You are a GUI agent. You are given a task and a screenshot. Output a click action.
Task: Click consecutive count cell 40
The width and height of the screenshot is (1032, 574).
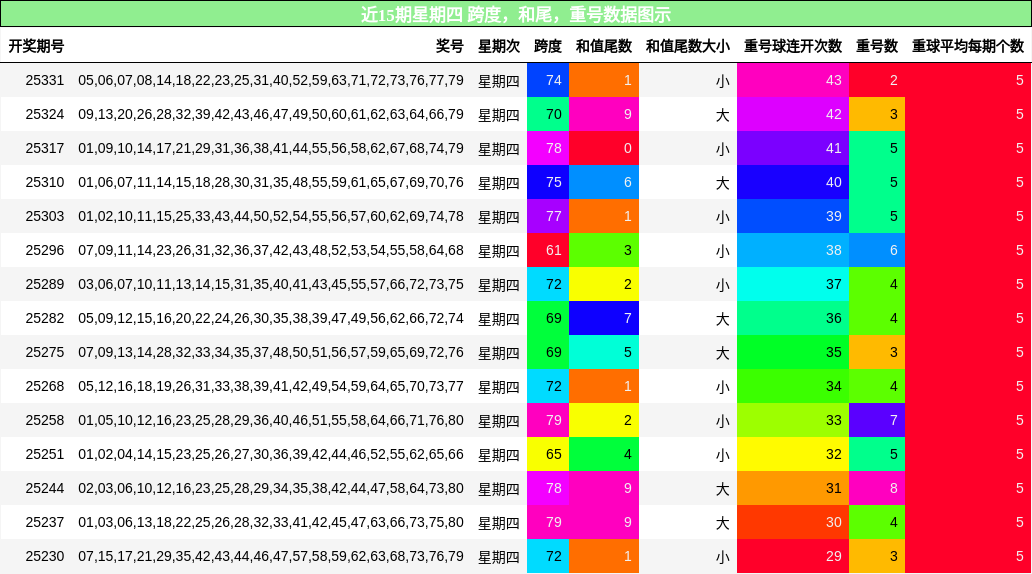(x=793, y=182)
